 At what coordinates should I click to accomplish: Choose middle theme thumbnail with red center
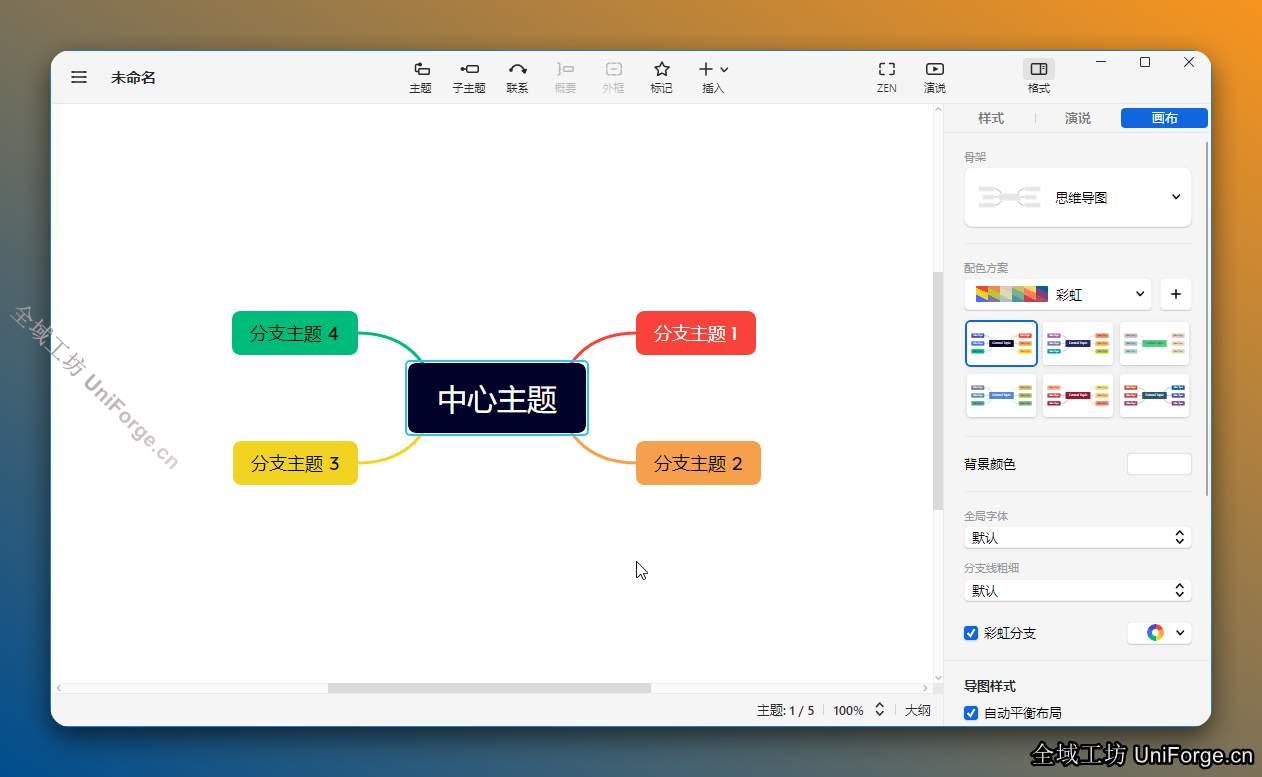point(1078,395)
